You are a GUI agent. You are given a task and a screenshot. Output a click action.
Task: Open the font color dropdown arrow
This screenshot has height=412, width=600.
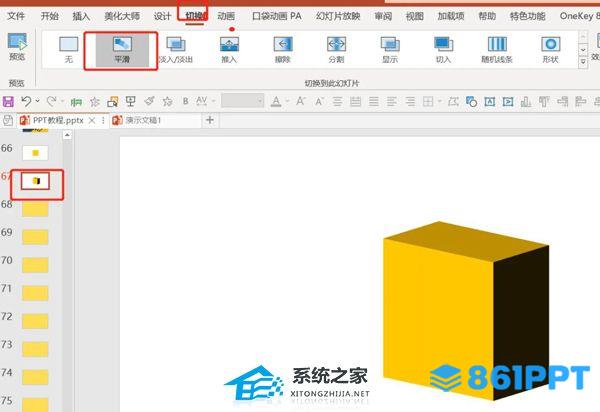[x=287, y=101]
